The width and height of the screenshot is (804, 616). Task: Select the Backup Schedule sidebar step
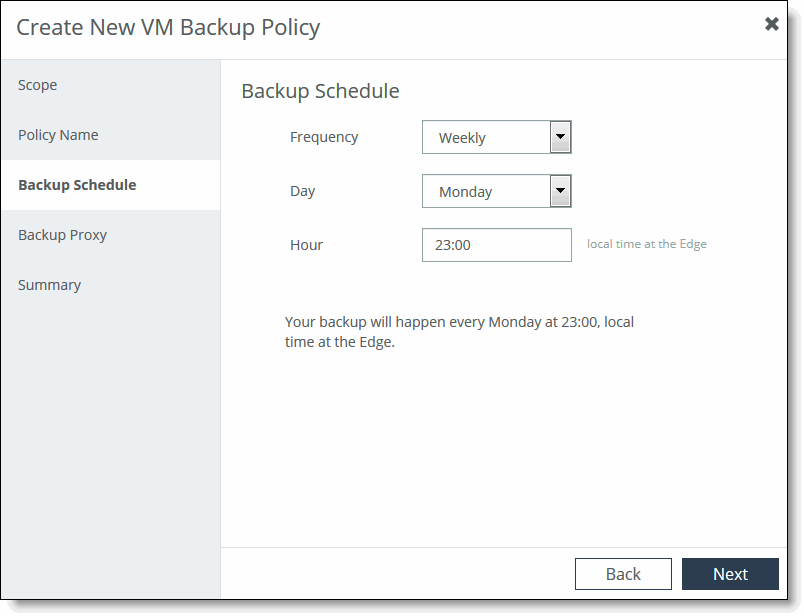point(111,185)
